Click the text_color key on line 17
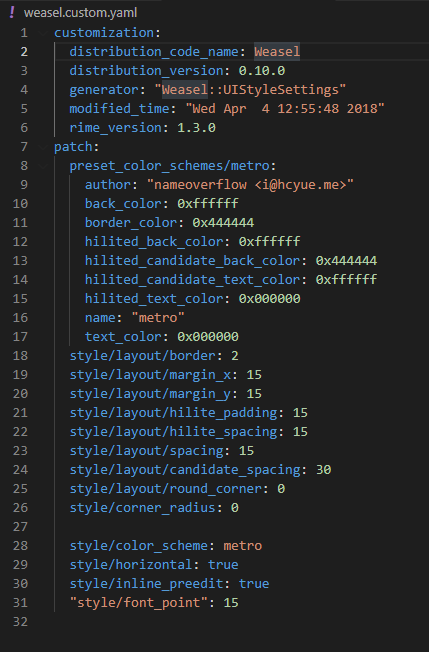The height and width of the screenshot is (652, 429). [123, 336]
